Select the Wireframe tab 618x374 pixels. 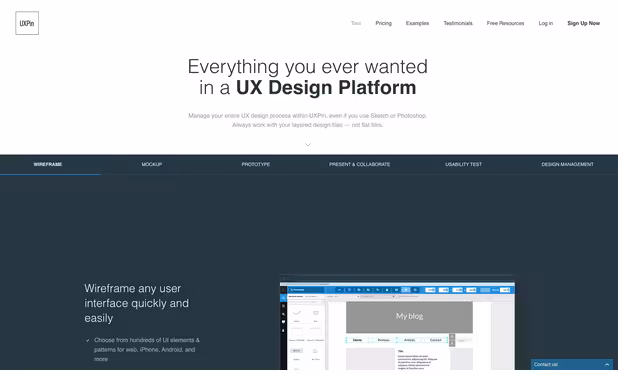click(48, 164)
